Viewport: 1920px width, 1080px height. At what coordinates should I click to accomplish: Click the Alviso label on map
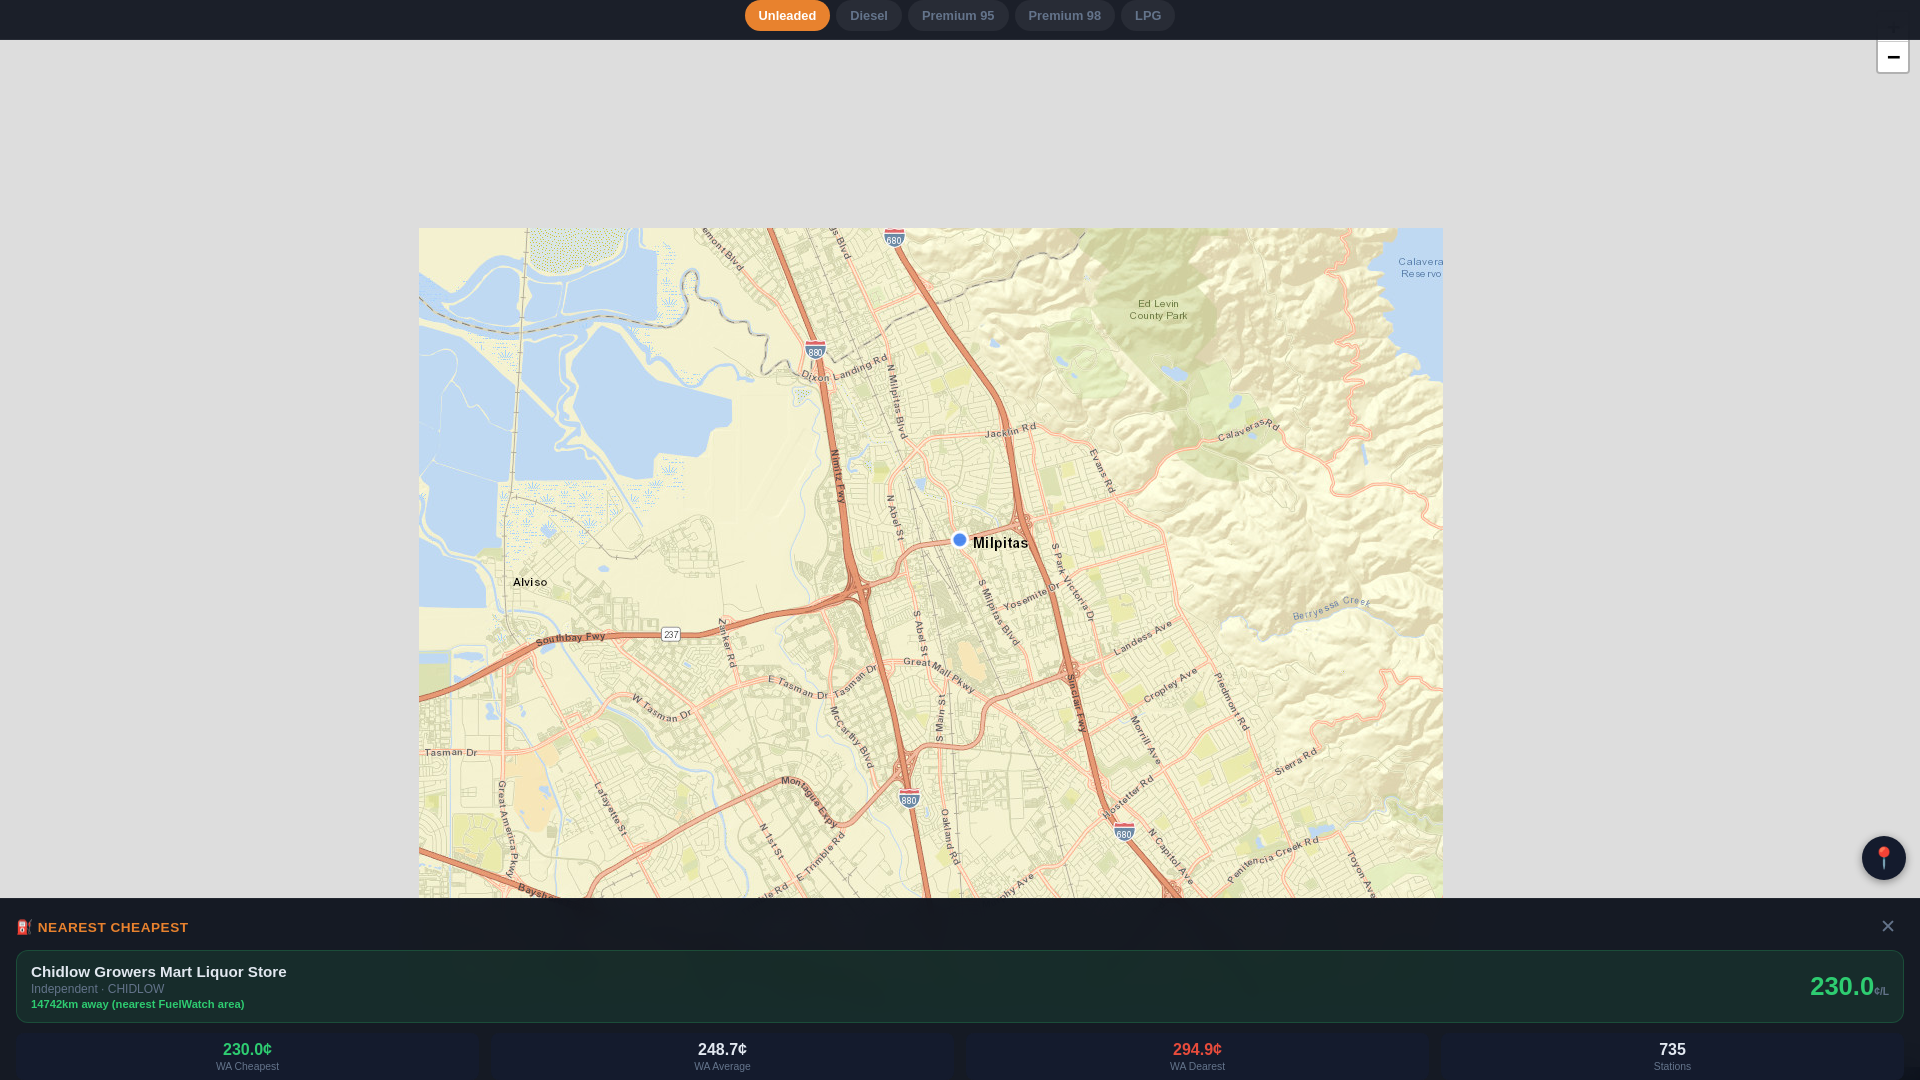point(530,582)
